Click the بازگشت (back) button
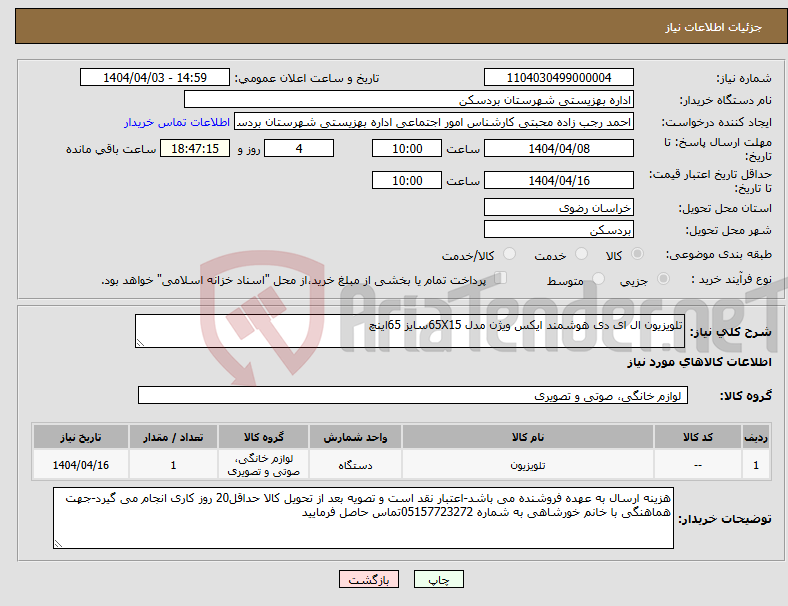This screenshot has height=606, width=788. (x=369, y=579)
